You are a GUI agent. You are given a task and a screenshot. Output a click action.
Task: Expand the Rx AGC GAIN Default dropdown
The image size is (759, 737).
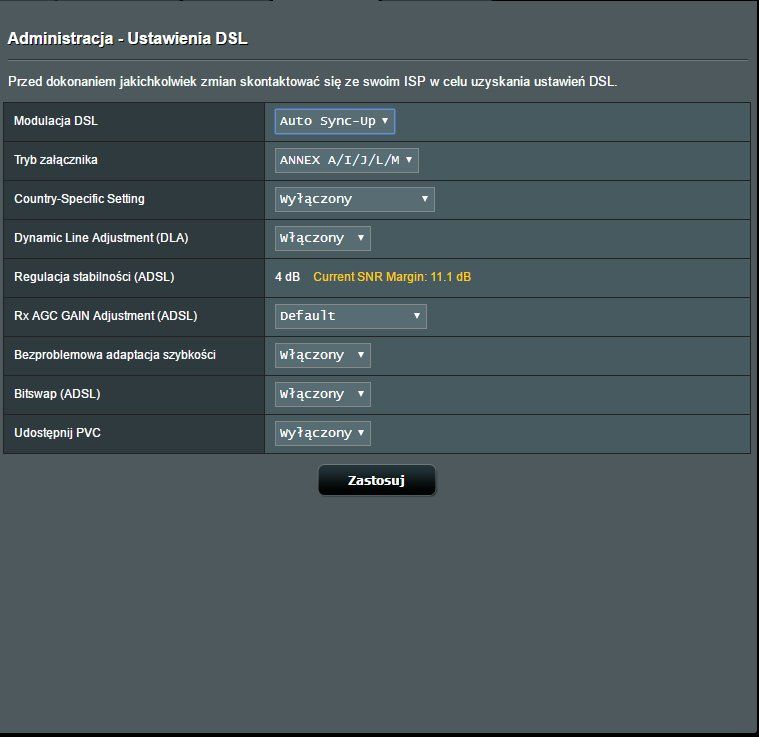click(x=350, y=316)
